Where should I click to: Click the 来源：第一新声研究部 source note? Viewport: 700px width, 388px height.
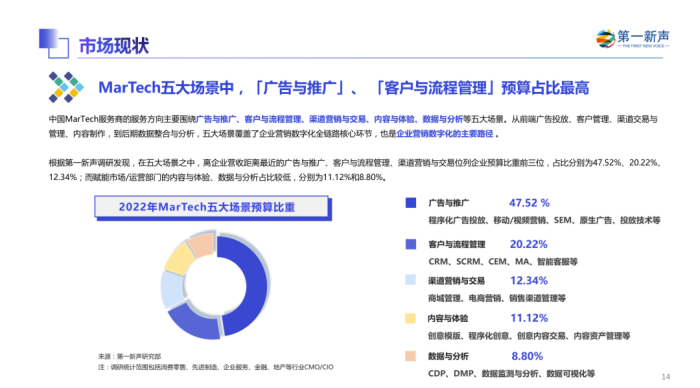pyautogui.click(x=129, y=356)
